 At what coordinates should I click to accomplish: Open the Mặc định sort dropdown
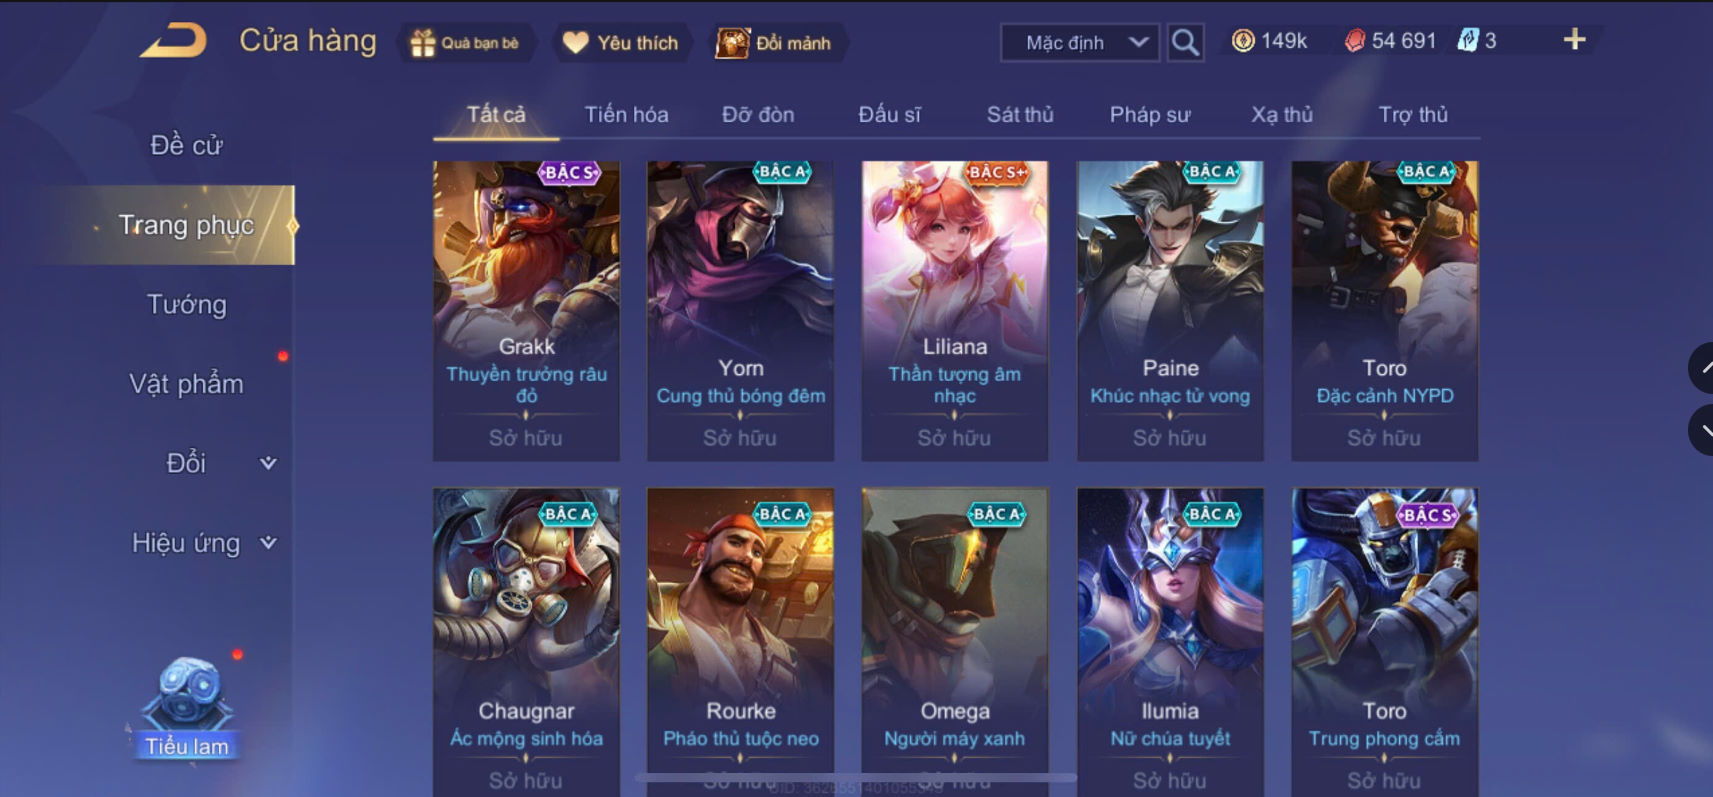1080,42
